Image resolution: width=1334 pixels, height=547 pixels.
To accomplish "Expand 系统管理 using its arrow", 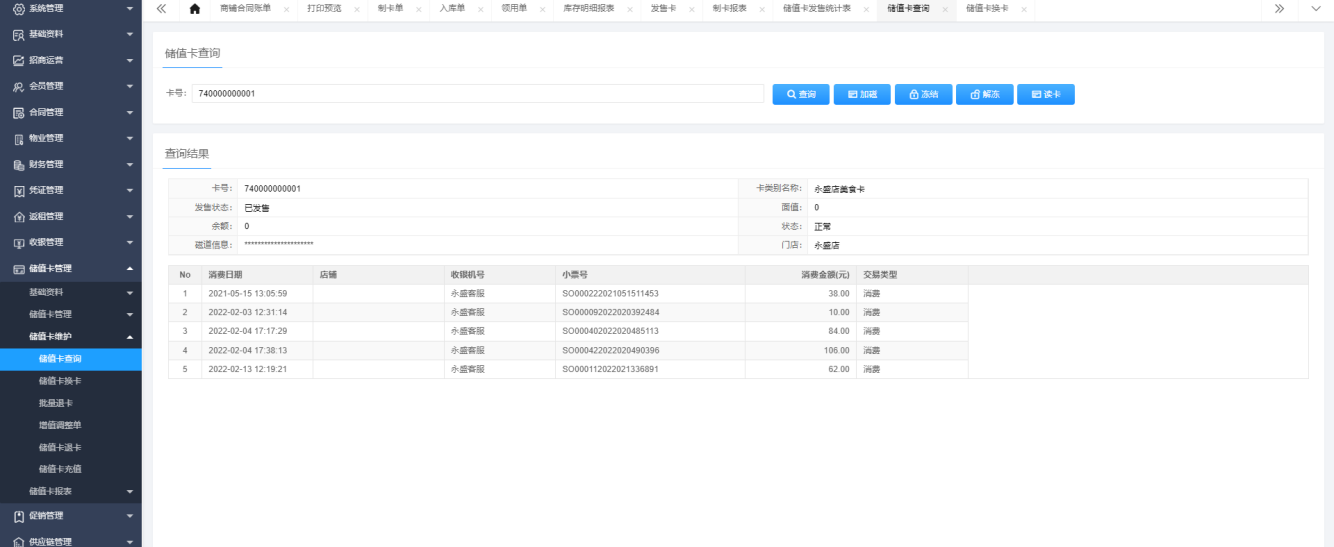I will (130, 8).
